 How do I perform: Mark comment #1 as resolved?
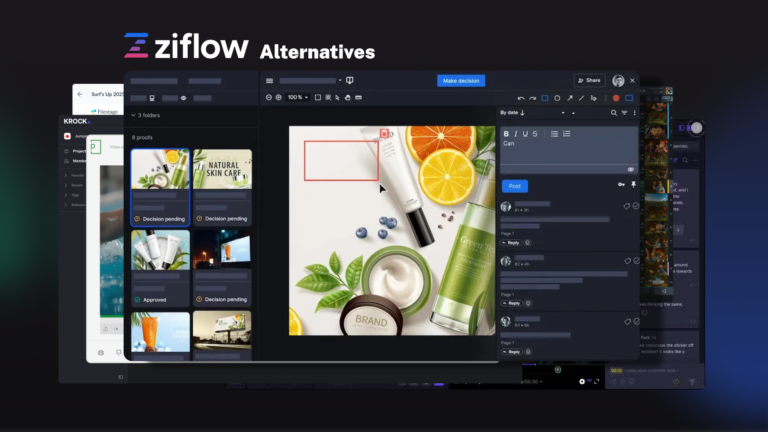click(636, 206)
